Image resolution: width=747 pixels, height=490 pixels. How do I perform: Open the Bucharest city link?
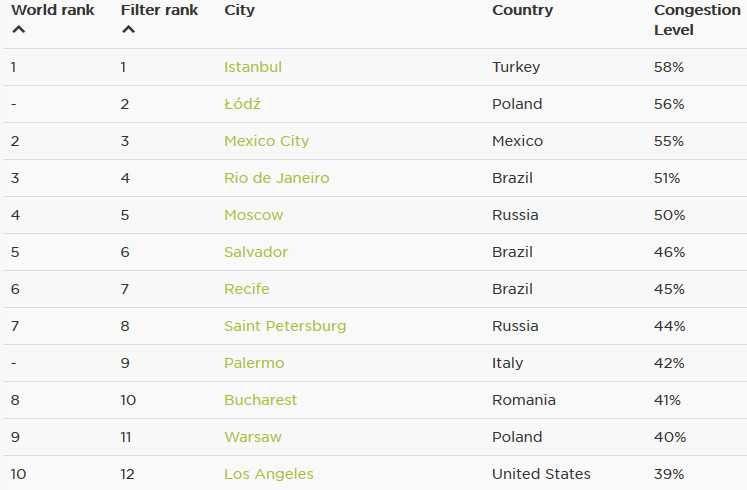[260, 400]
